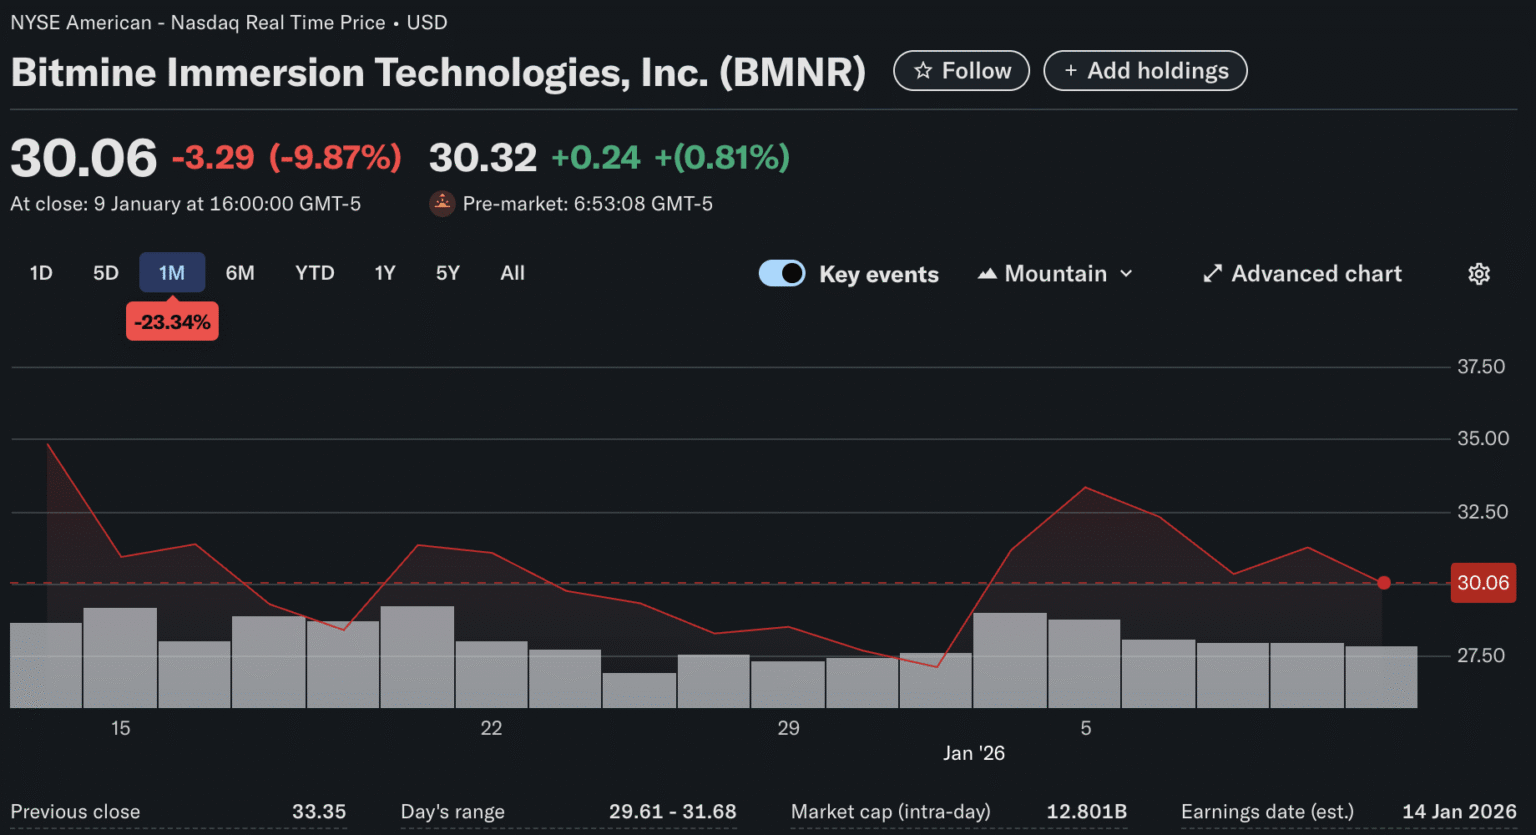The image size is (1536, 835).
Task: Click the red -23.34% performance badge
Action: (x=172, y=321)
